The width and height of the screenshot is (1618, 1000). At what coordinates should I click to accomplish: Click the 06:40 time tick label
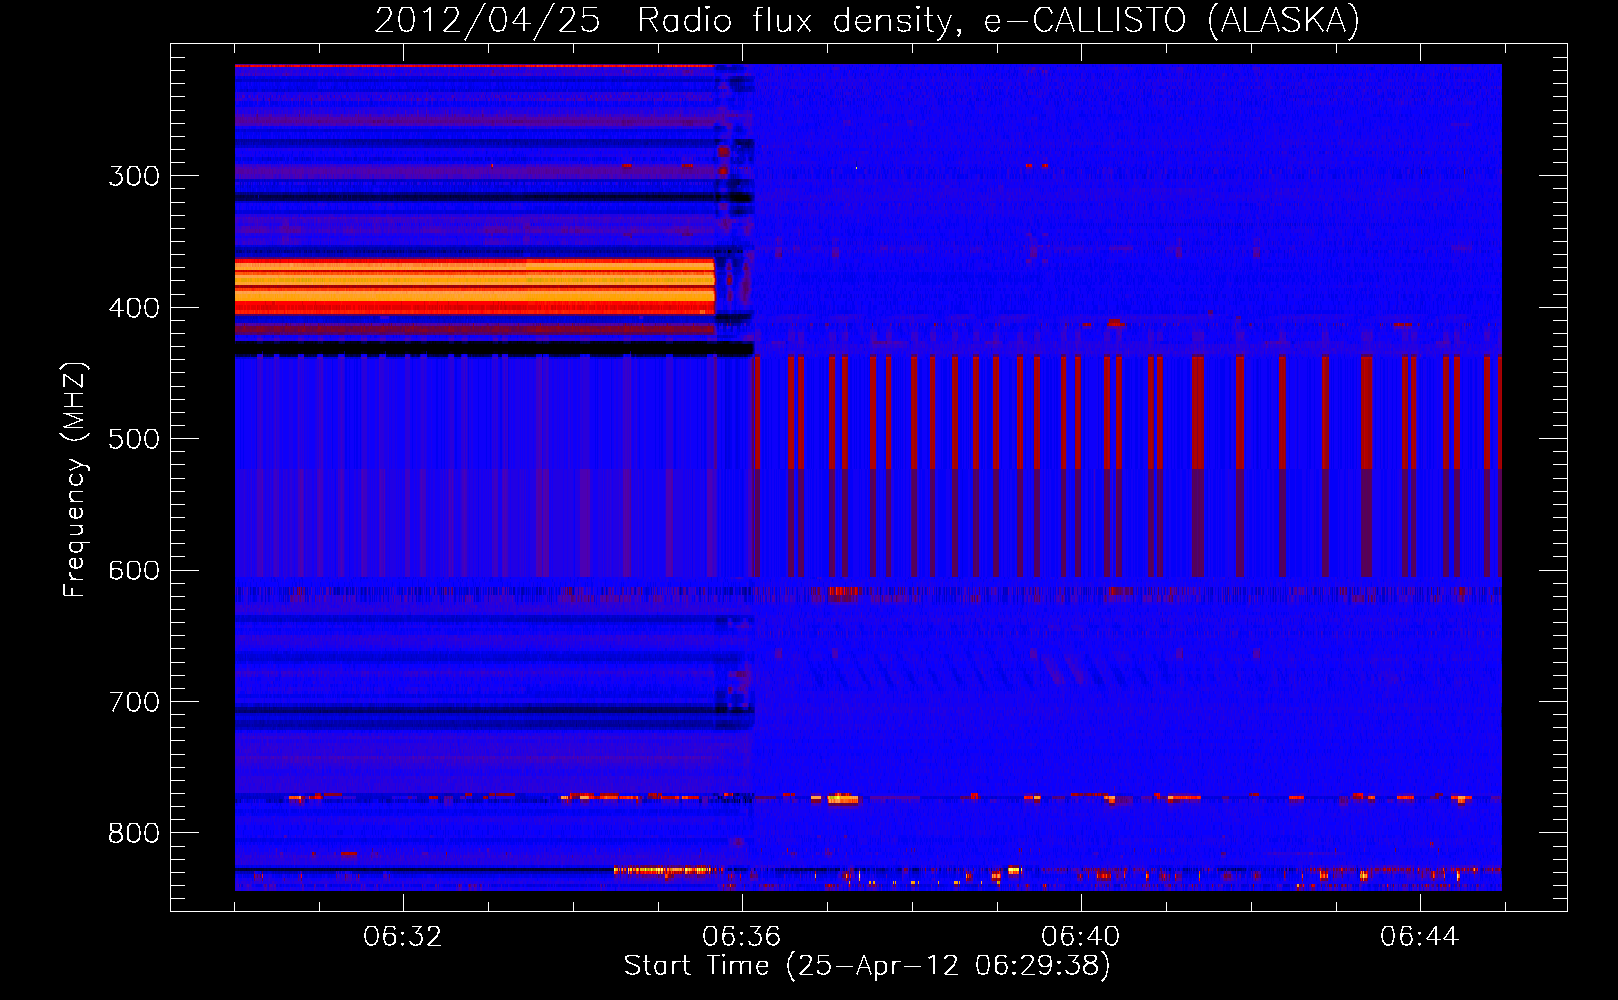pyautogui.click(x=1080, y=937)
